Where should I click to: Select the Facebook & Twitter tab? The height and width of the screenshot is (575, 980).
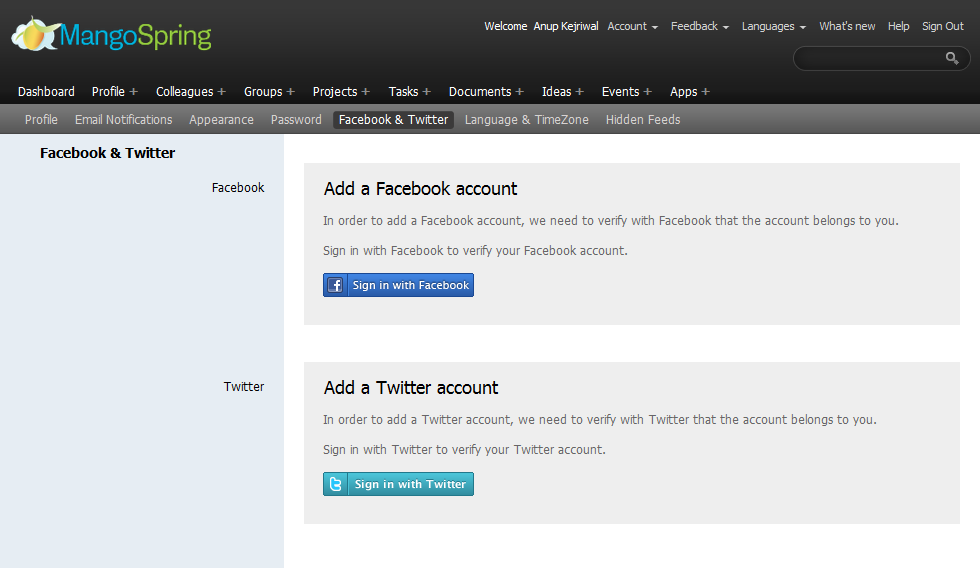point(393,119)
